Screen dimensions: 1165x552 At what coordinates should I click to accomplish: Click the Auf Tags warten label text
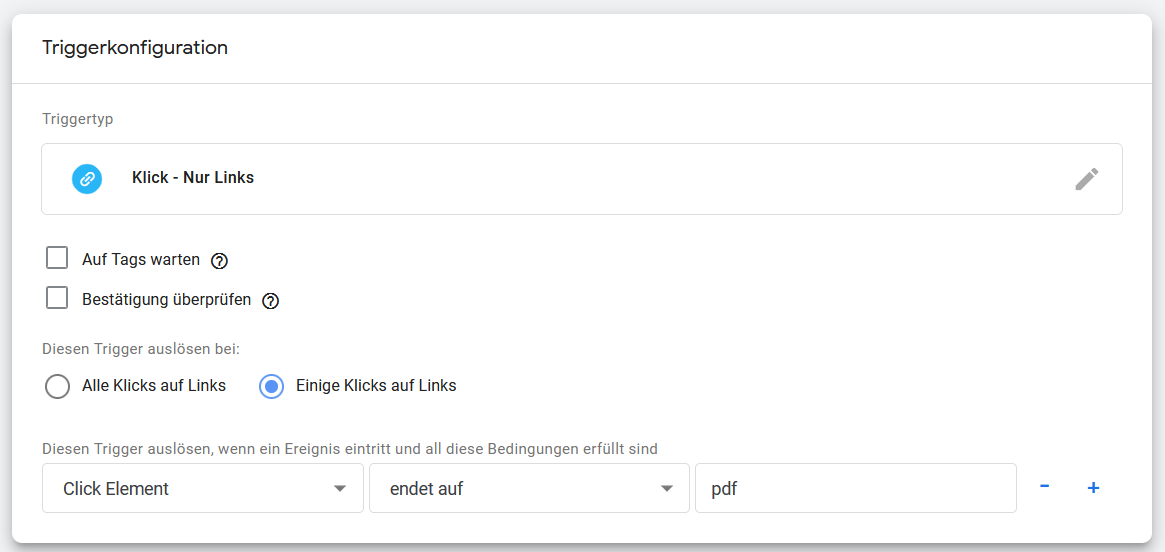(x=141, y=260)
